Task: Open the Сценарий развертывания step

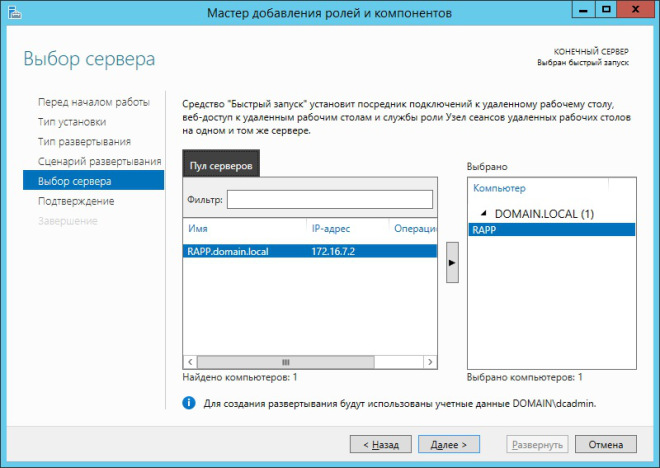Action: point(99,161)
